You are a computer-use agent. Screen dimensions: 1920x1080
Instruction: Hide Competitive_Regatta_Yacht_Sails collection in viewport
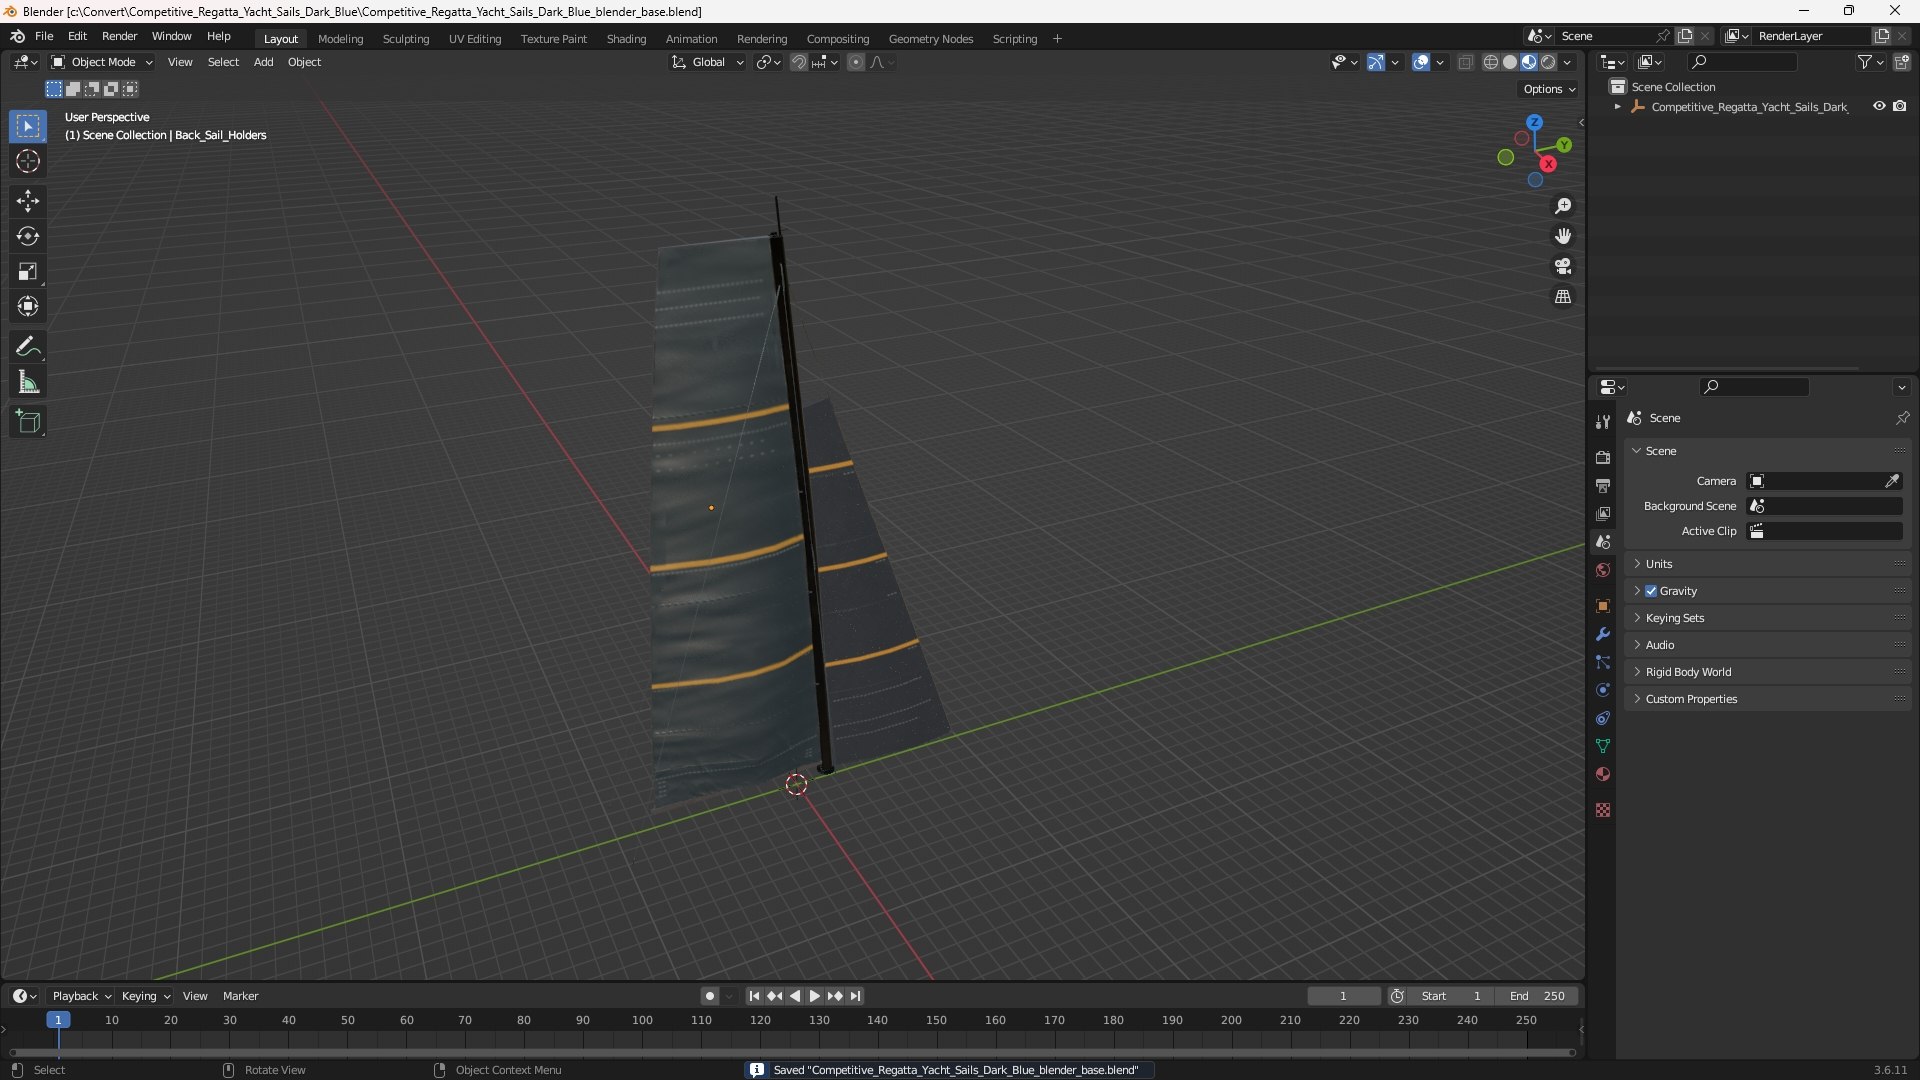coord(1879,106)
